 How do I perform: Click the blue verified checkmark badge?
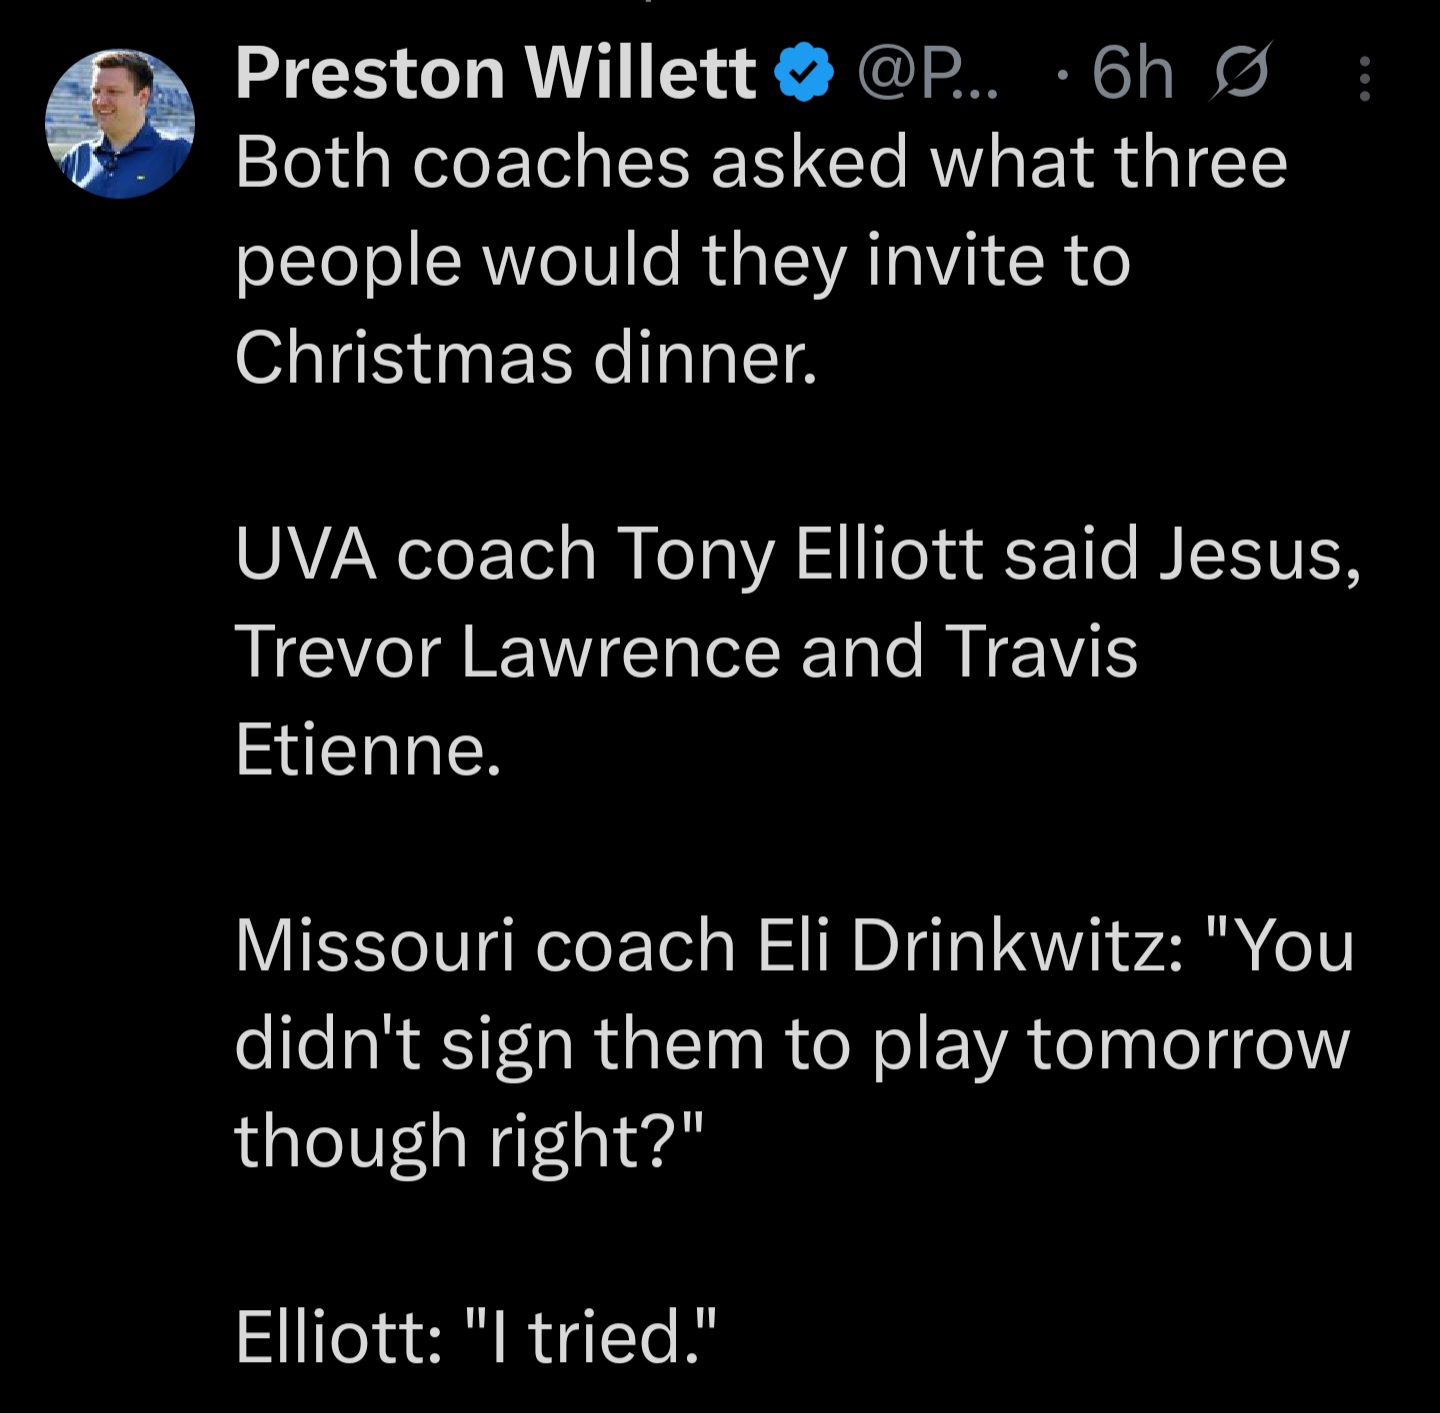[804, 74]
